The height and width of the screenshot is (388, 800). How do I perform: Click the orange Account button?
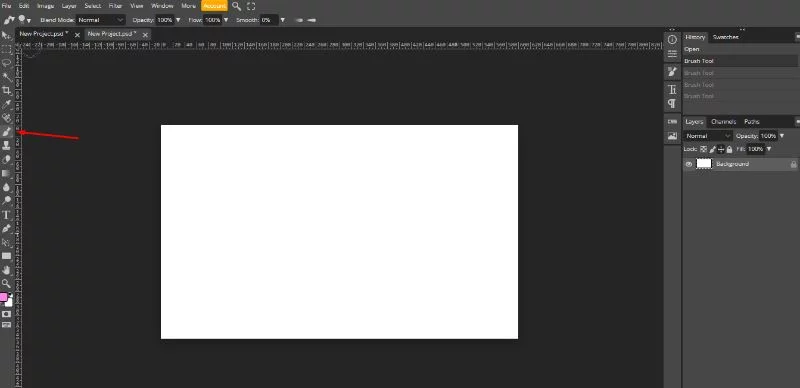tap(214, 6)
